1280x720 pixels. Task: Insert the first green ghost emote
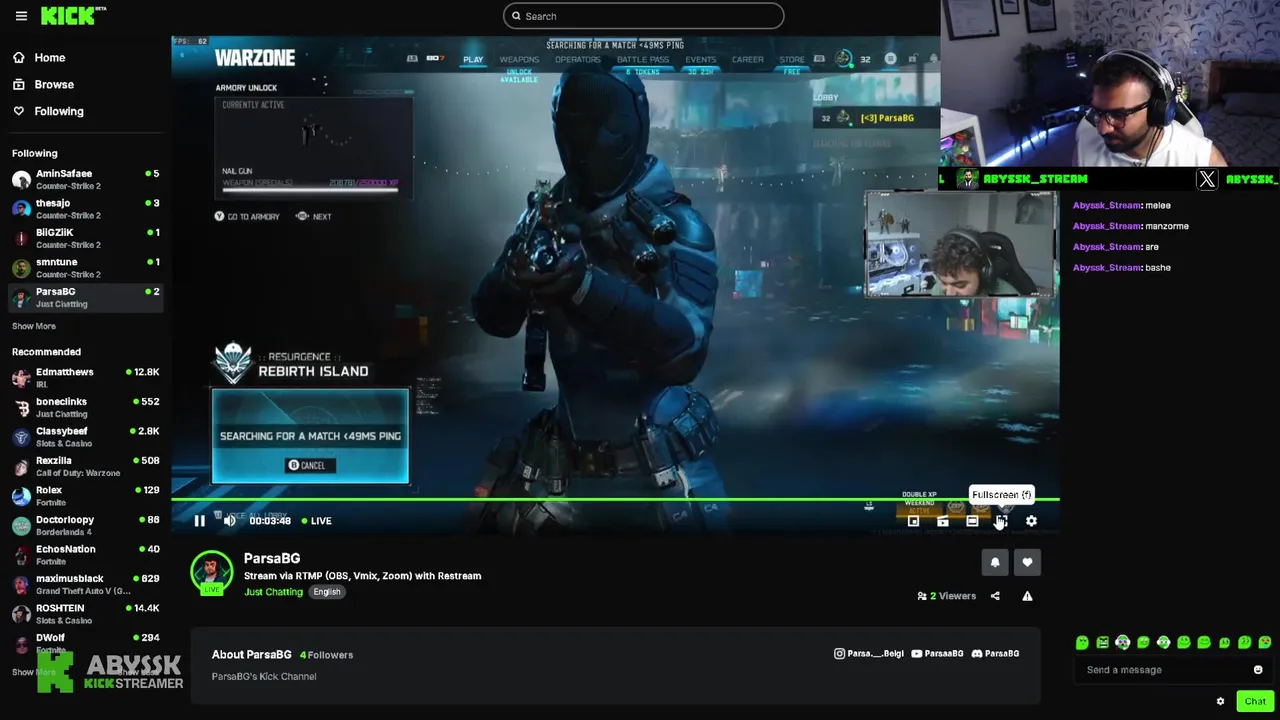click(x=1082, y=643)
